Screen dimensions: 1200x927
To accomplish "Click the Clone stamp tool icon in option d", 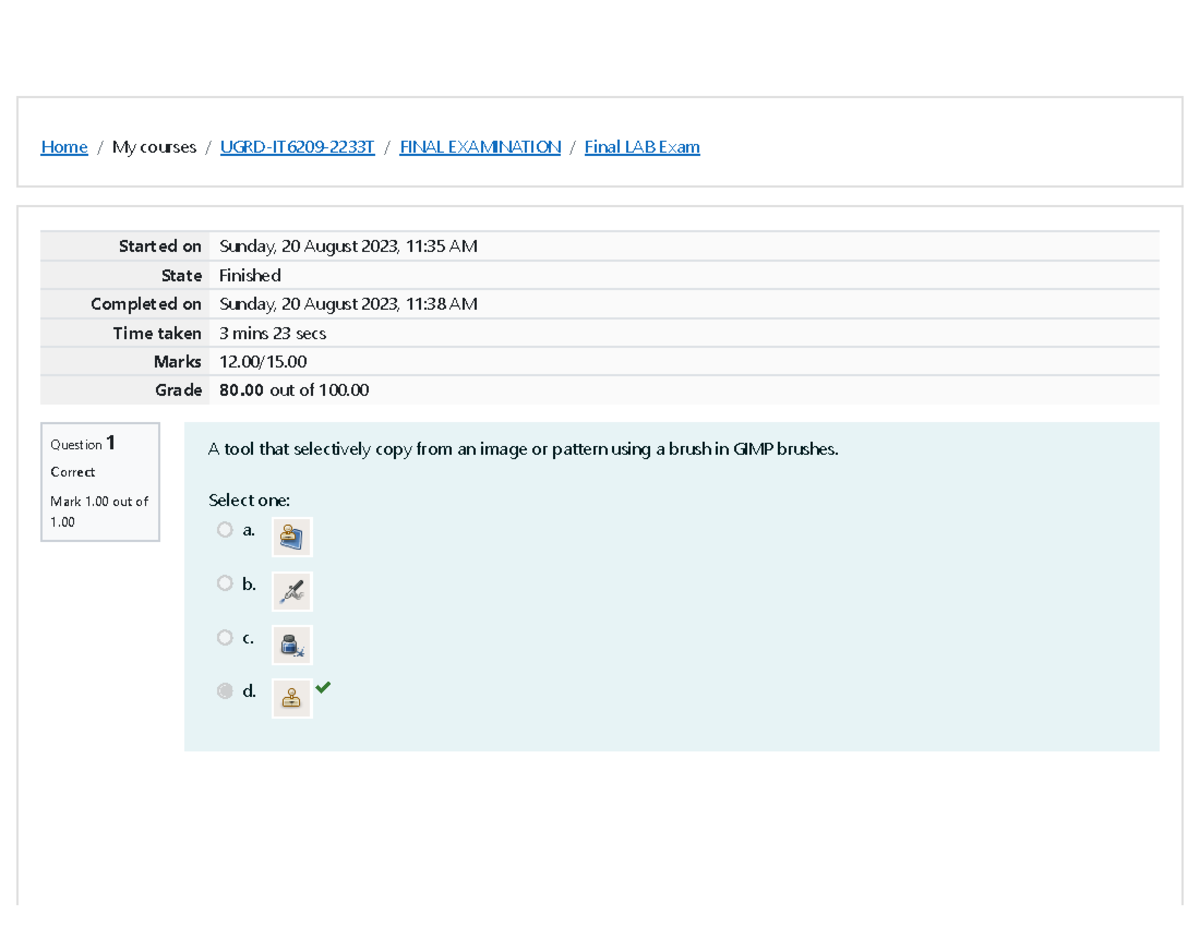I will (x=292, y=697).
